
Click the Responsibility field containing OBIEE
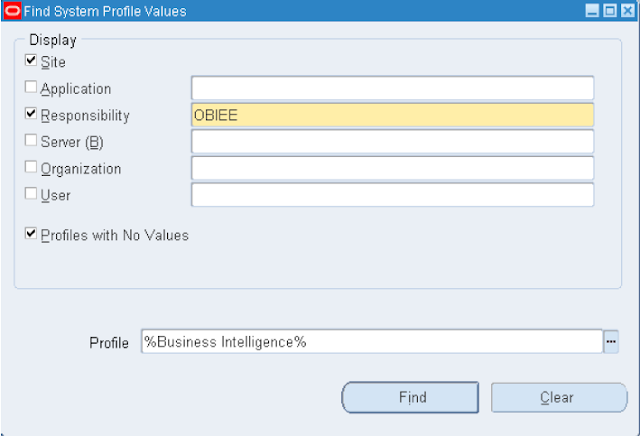(392, 115)
